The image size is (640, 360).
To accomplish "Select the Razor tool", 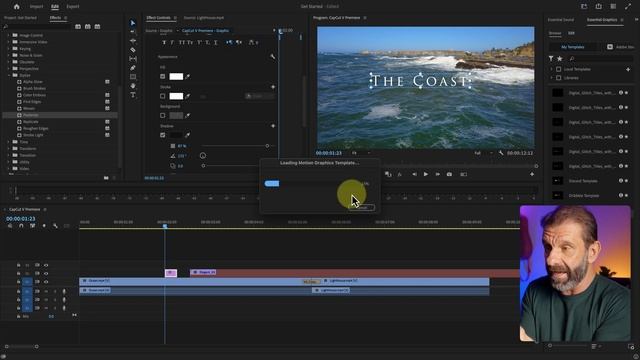I will (133, 50).
